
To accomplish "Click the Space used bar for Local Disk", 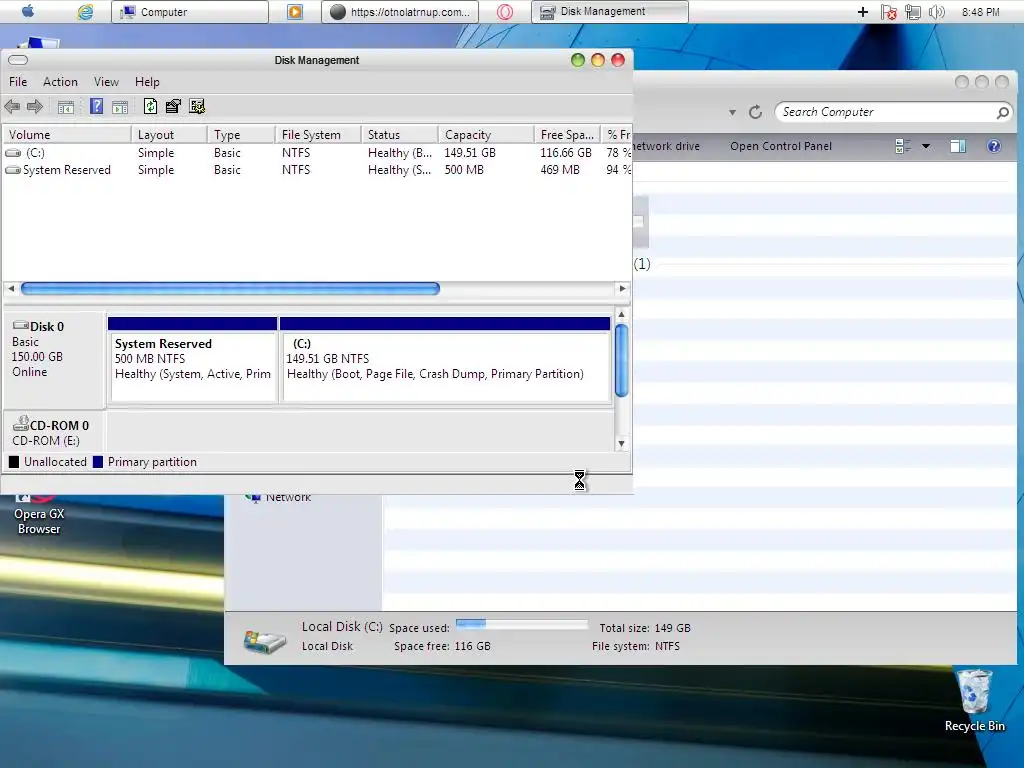I will (x=522, y=624).
